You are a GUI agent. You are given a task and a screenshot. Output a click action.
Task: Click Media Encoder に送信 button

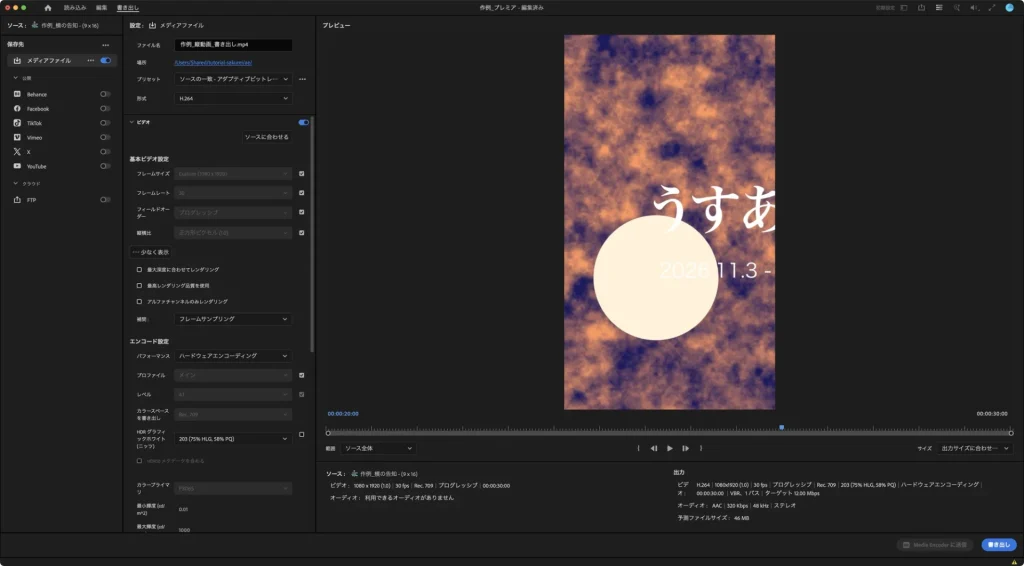coord(935,544)
